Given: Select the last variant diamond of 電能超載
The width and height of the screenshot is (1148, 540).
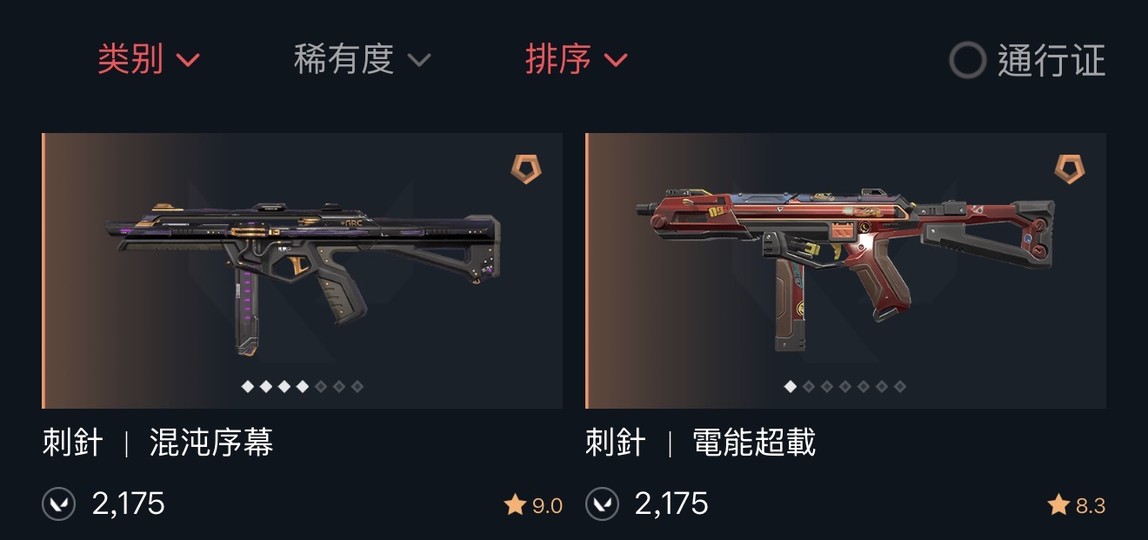Looking at the screenshot, I should [900, 386].
